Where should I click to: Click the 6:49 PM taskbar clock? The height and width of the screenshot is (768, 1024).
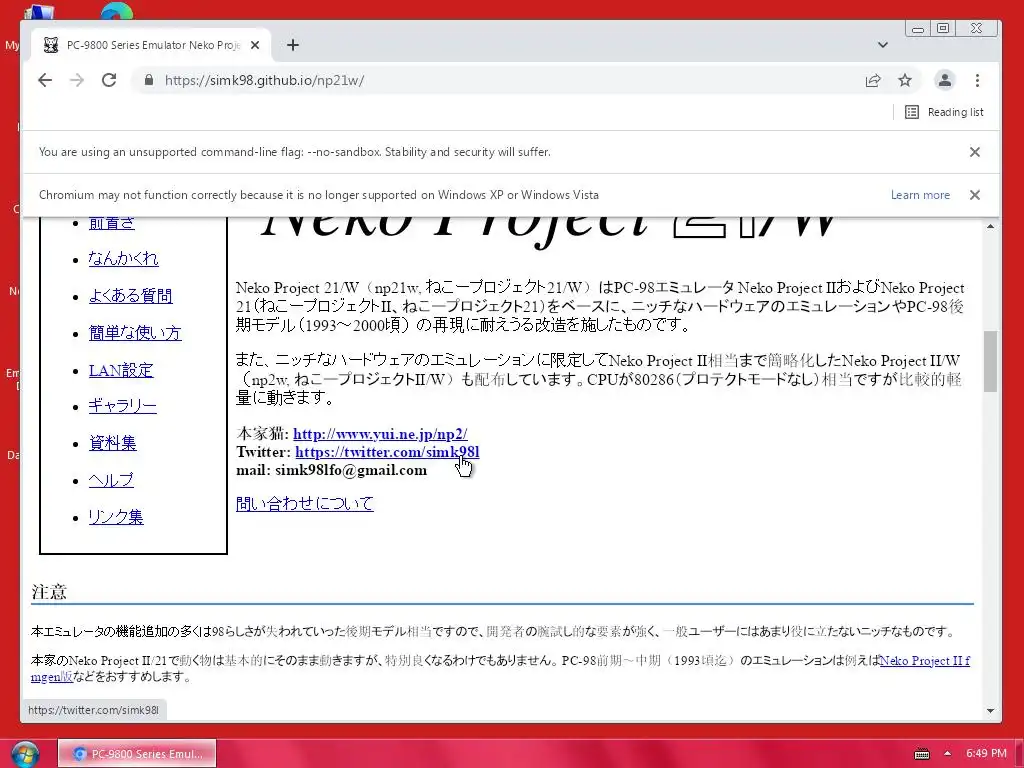coord(986,754)
